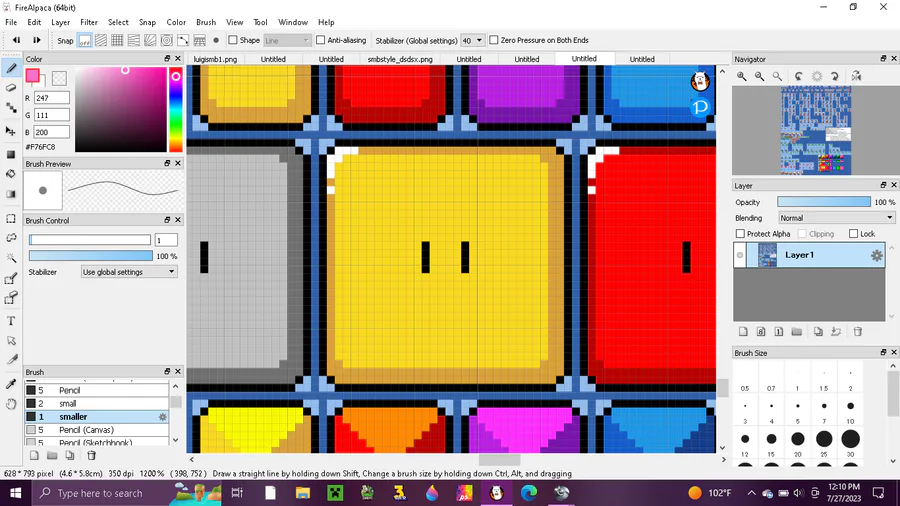Viewport: 900px width, 506px height.
Task: Open the Filter menu
Action: (88, 22)
